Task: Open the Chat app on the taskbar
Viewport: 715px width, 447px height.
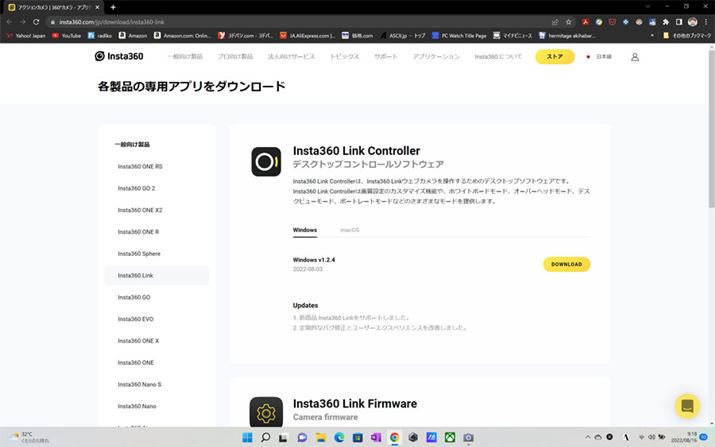Action: click(302, 438)
